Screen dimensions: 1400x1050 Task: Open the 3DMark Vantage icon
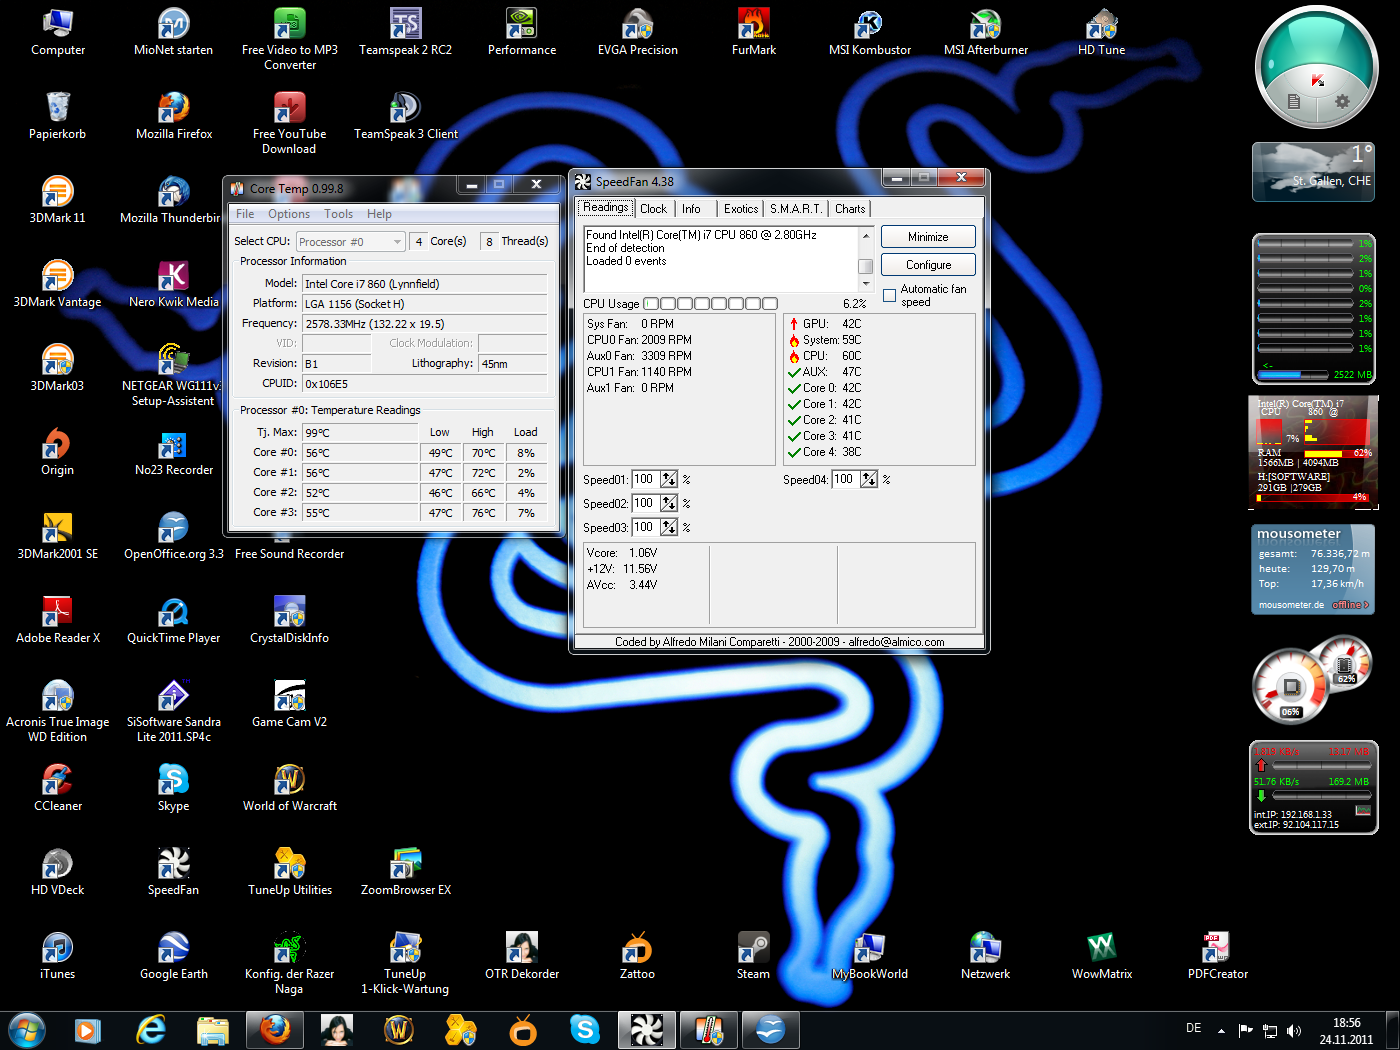click(57, 283)
